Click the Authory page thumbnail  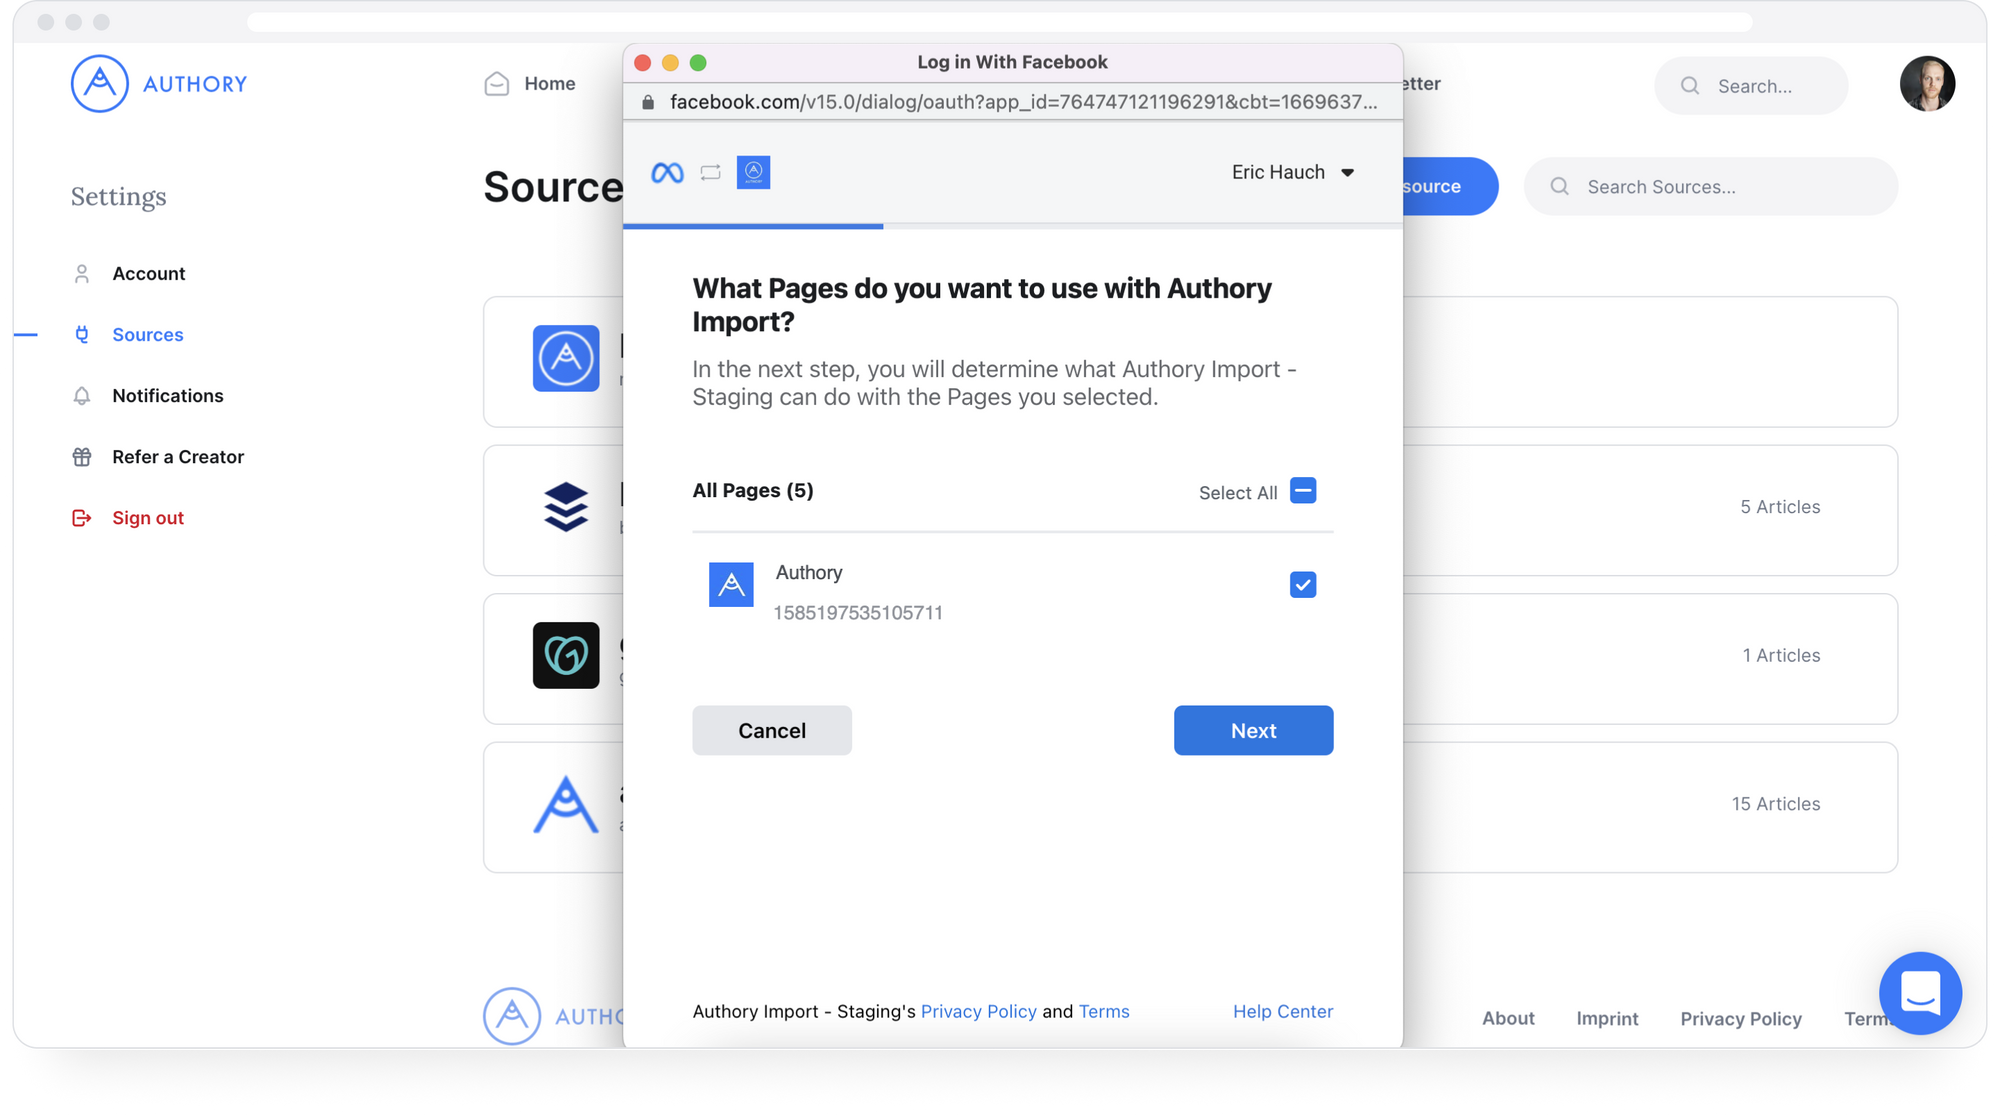tap(731, 585)
